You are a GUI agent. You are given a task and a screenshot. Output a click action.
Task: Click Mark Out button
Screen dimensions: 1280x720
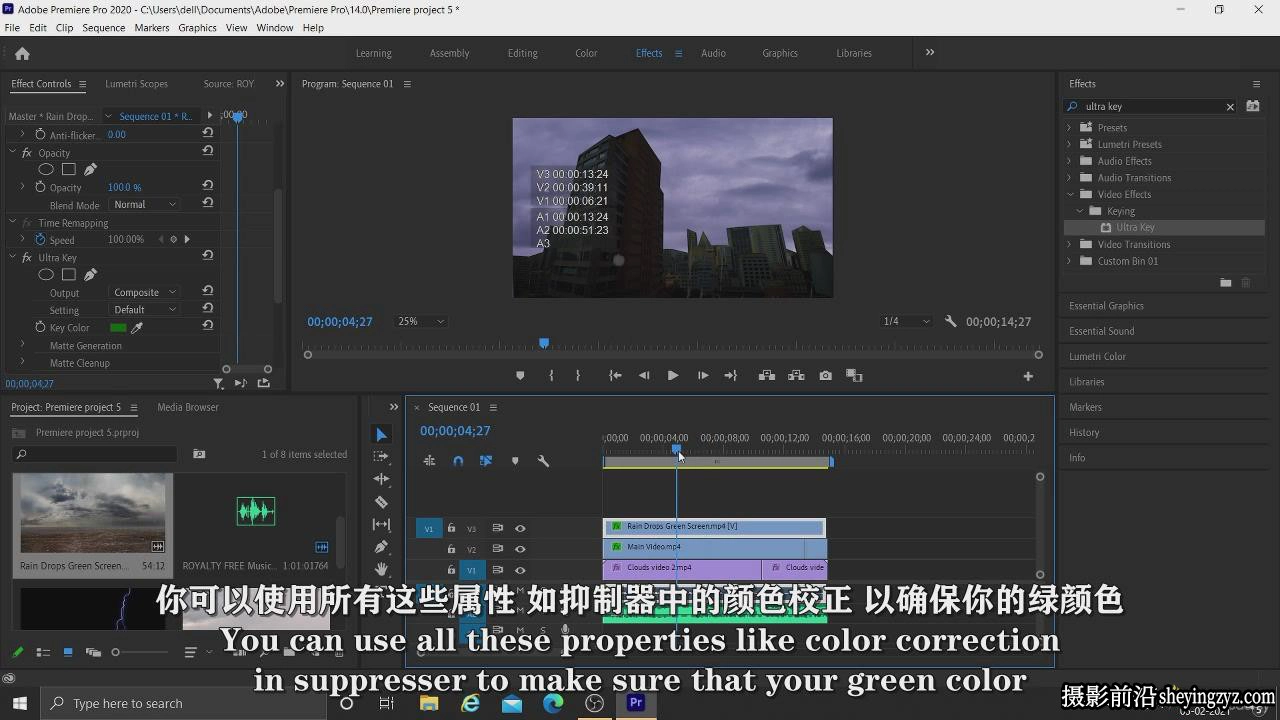(578, 376)
